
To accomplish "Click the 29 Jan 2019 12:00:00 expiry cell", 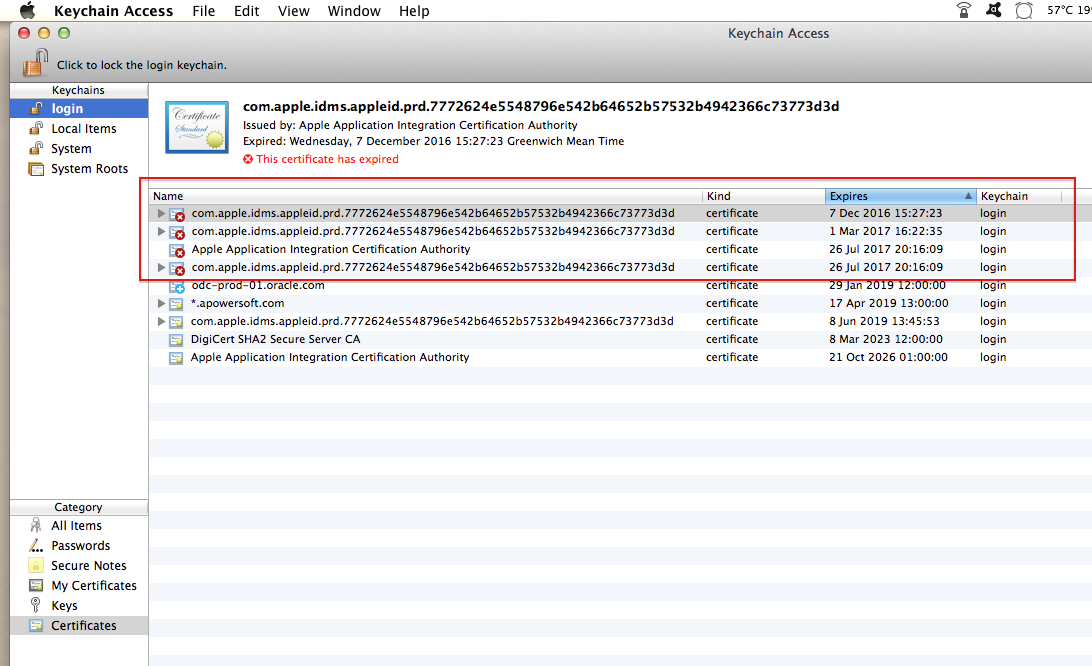I will tap(887, 286).
